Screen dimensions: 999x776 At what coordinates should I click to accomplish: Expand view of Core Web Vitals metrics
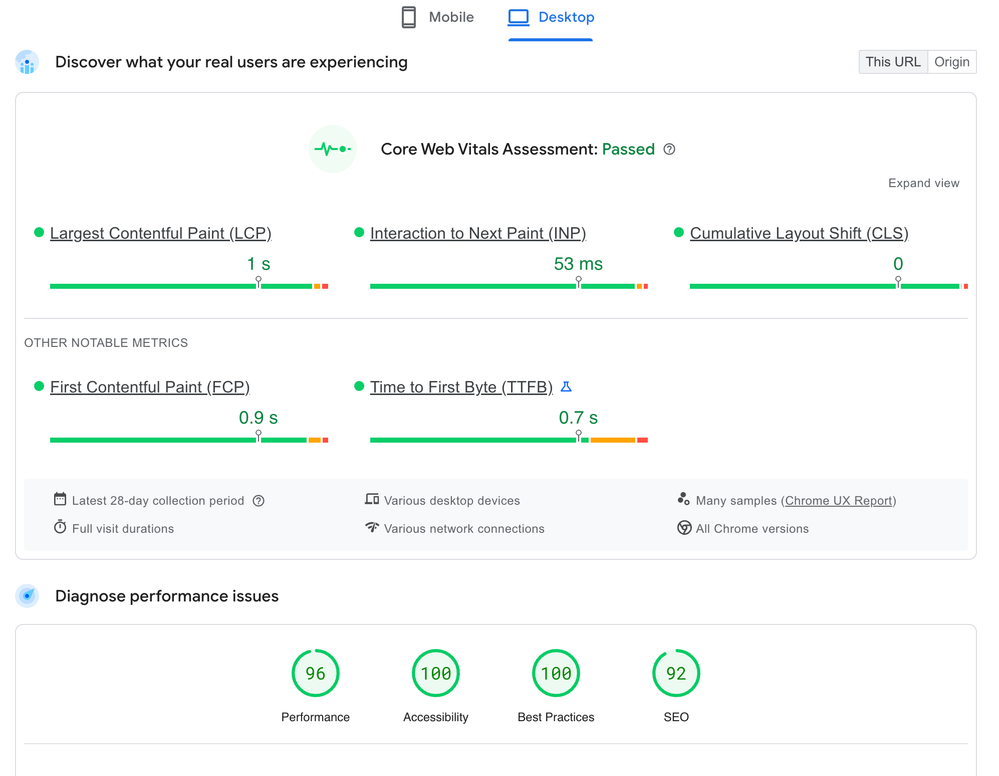(x=923, y=183)
